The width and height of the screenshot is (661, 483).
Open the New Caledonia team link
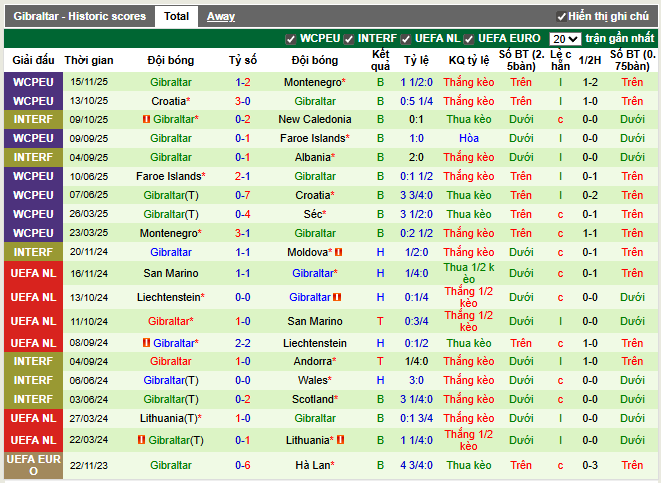(314, 119)
